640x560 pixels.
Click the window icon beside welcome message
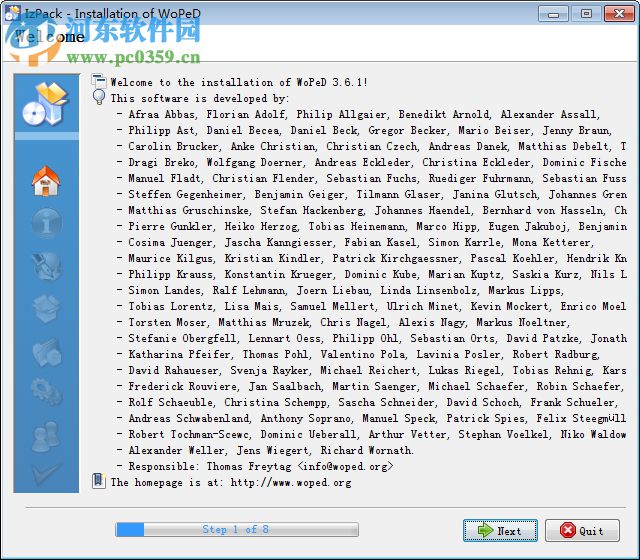pyautogui.click(x=99, y=81)
